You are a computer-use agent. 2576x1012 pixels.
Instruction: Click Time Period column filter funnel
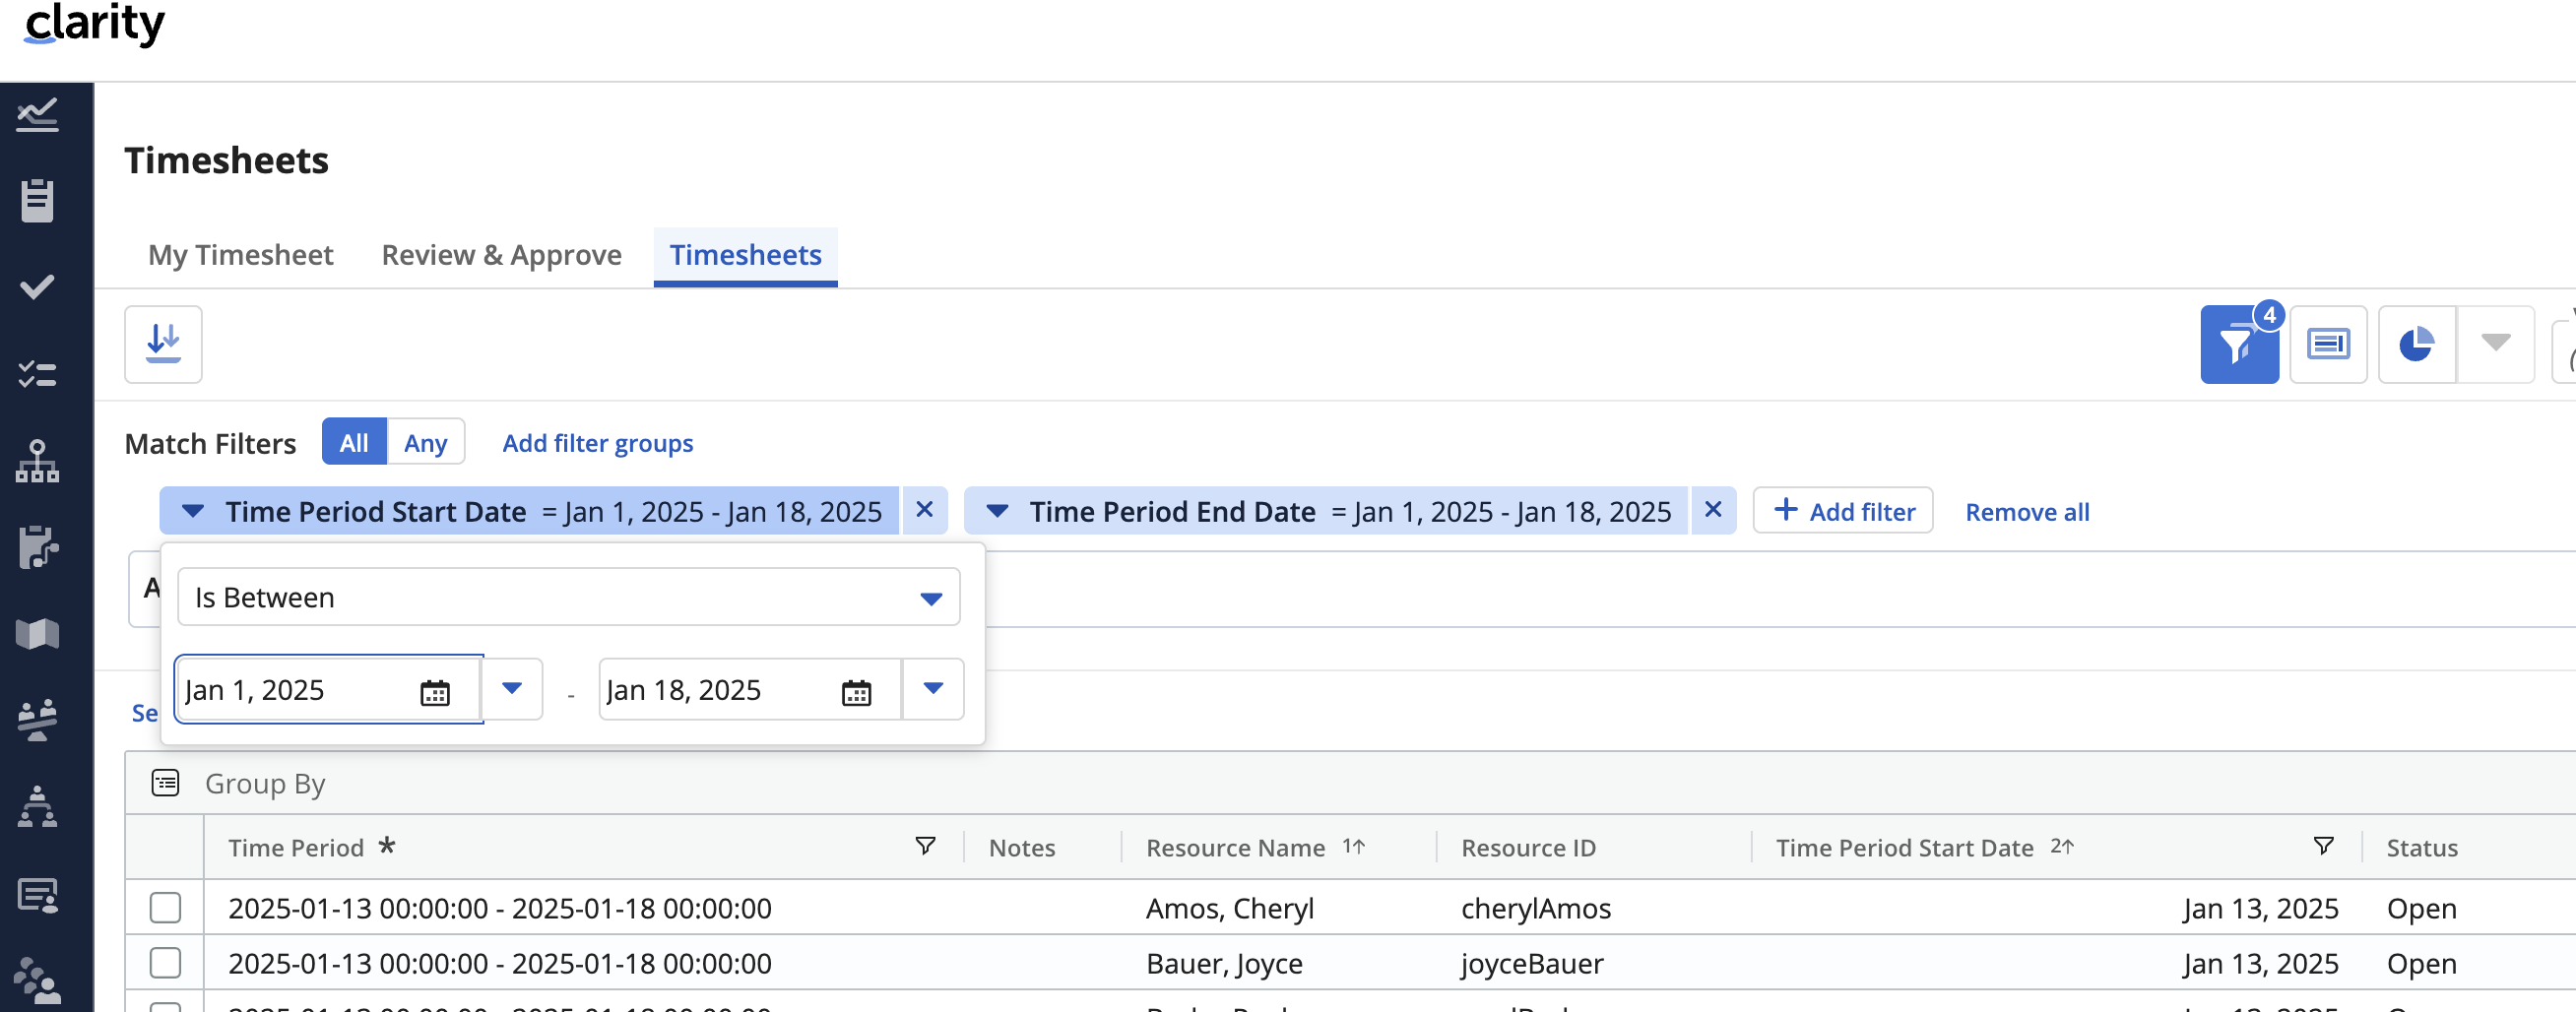point(925,847)
